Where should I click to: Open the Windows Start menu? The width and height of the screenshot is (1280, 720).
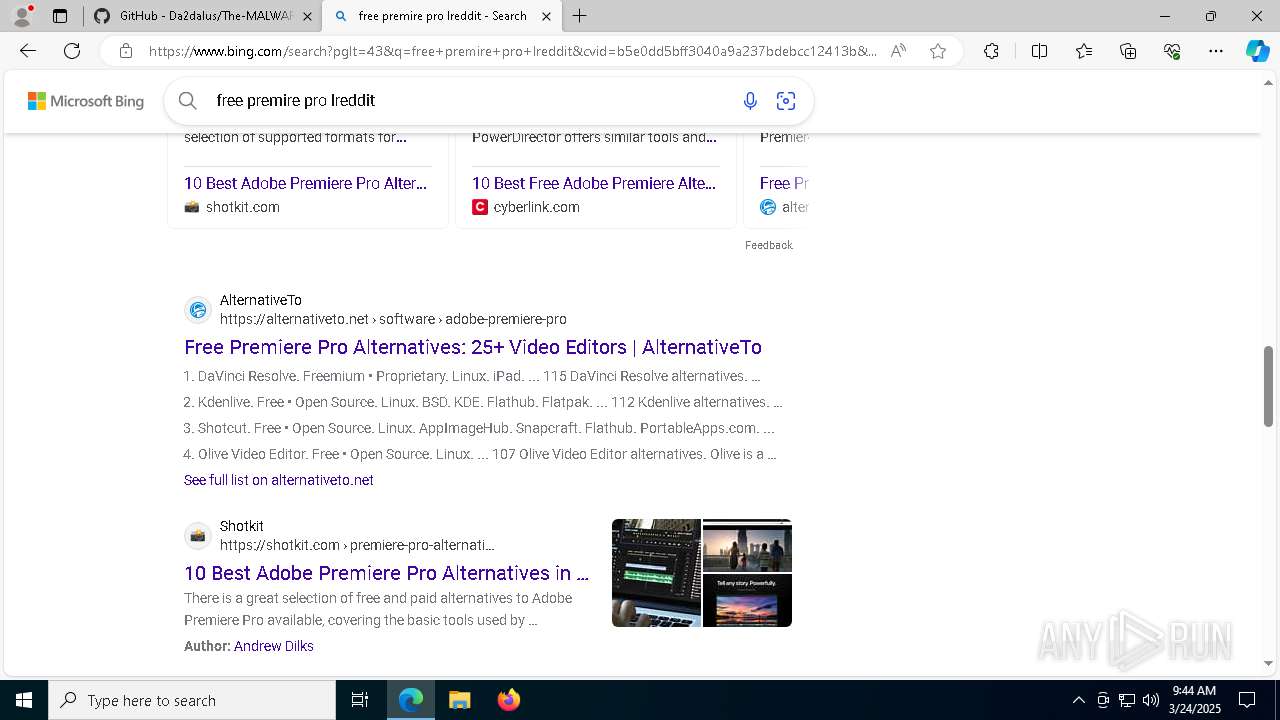[x=24, y=700]
